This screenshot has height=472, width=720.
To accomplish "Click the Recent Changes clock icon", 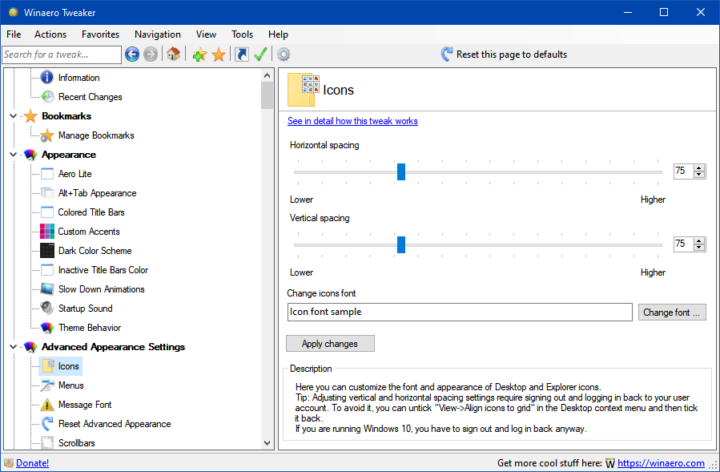I will pyautogui.click(x=47, y=96).
